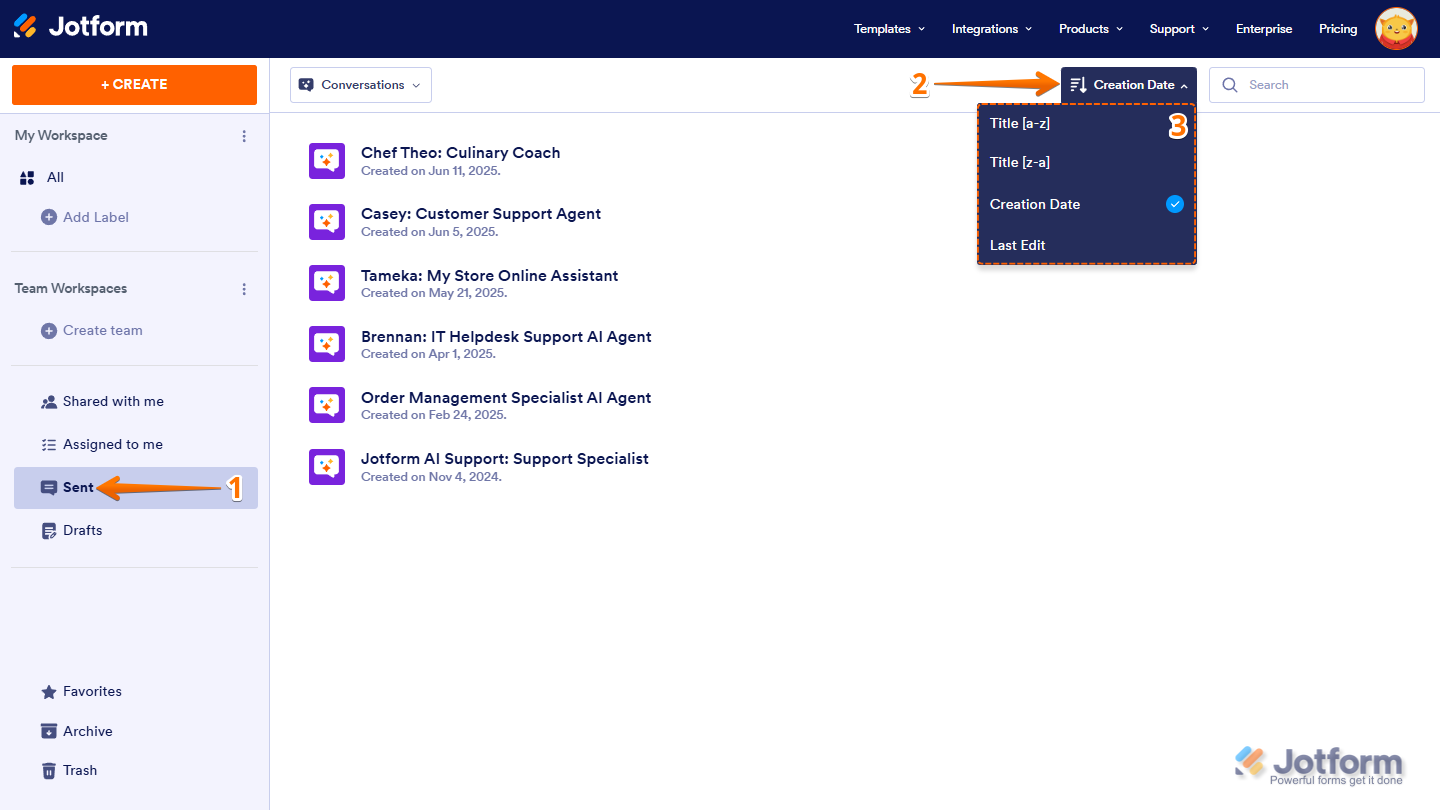Collapse the Creation Date sort dropdown
The height and width of the screenshot is (810, 1440).
click(x=1128, y=85)
